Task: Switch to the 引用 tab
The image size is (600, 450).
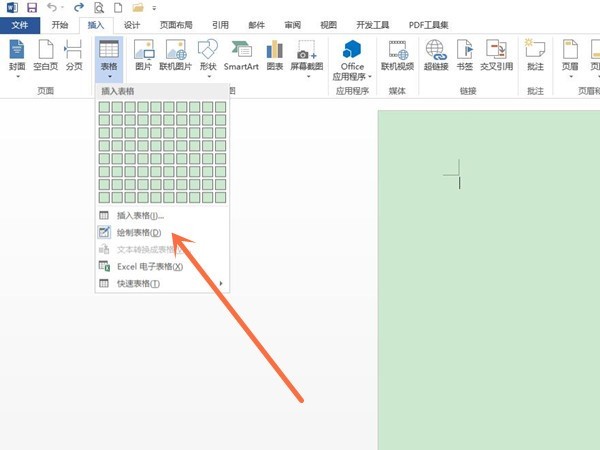Action: [220, 25]
